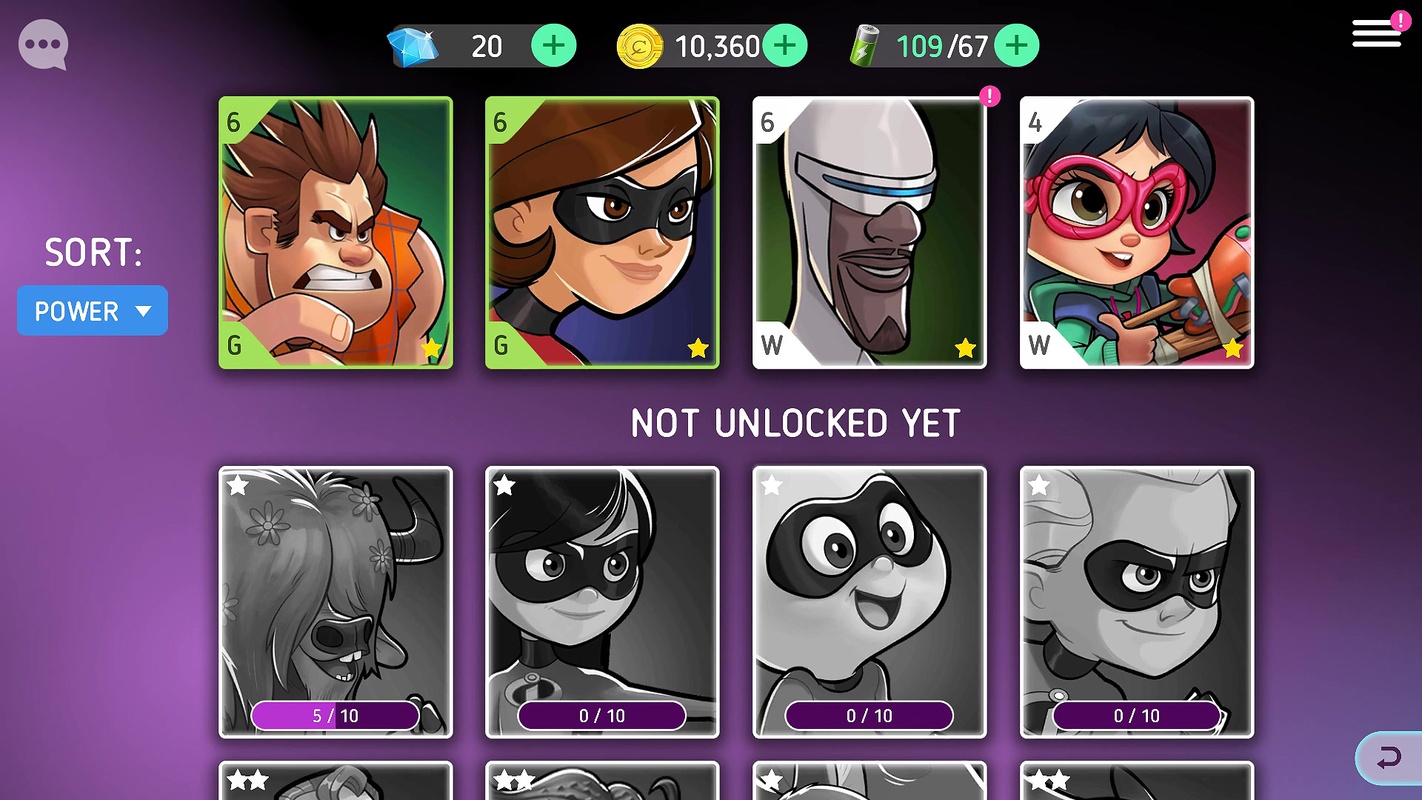This screenshot has height=800, width=1422.
Task: Select the Elastigirl hero card
Action: (602, 233)
